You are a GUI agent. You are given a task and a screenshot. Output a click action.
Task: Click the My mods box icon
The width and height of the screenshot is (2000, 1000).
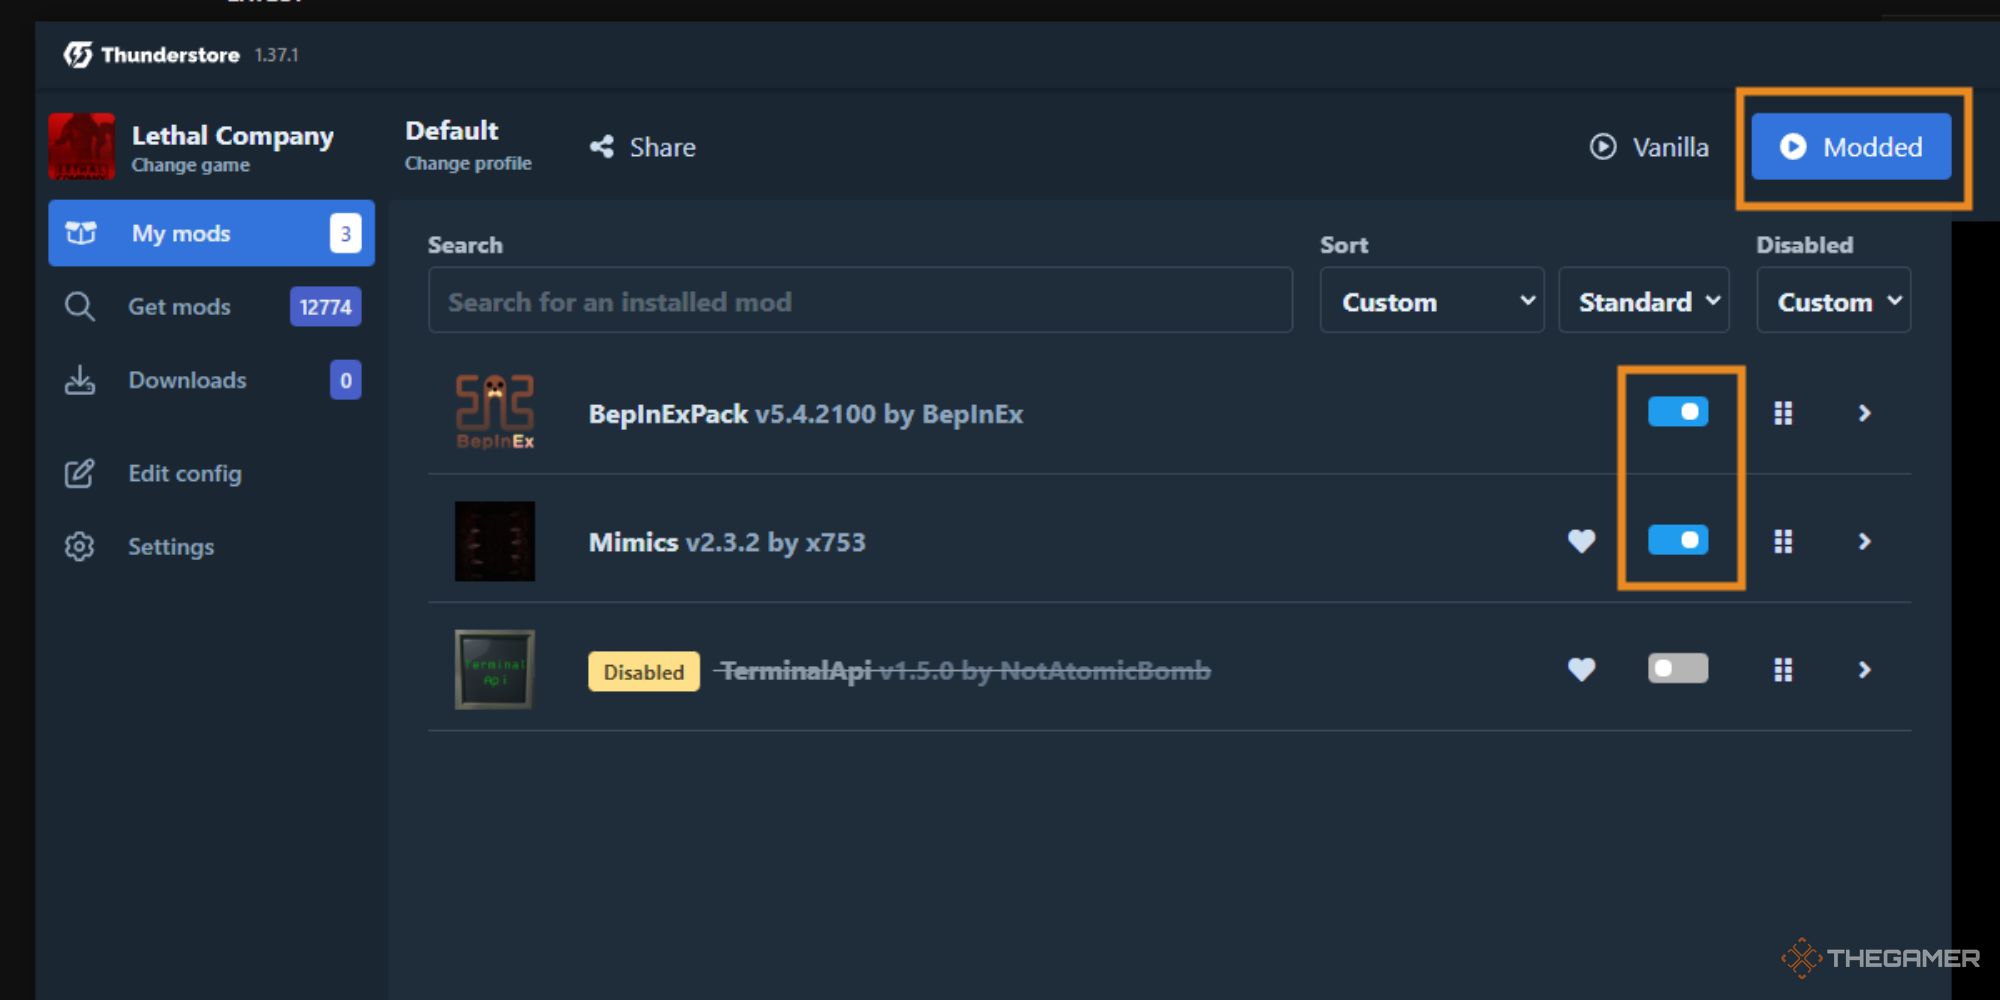80,233
